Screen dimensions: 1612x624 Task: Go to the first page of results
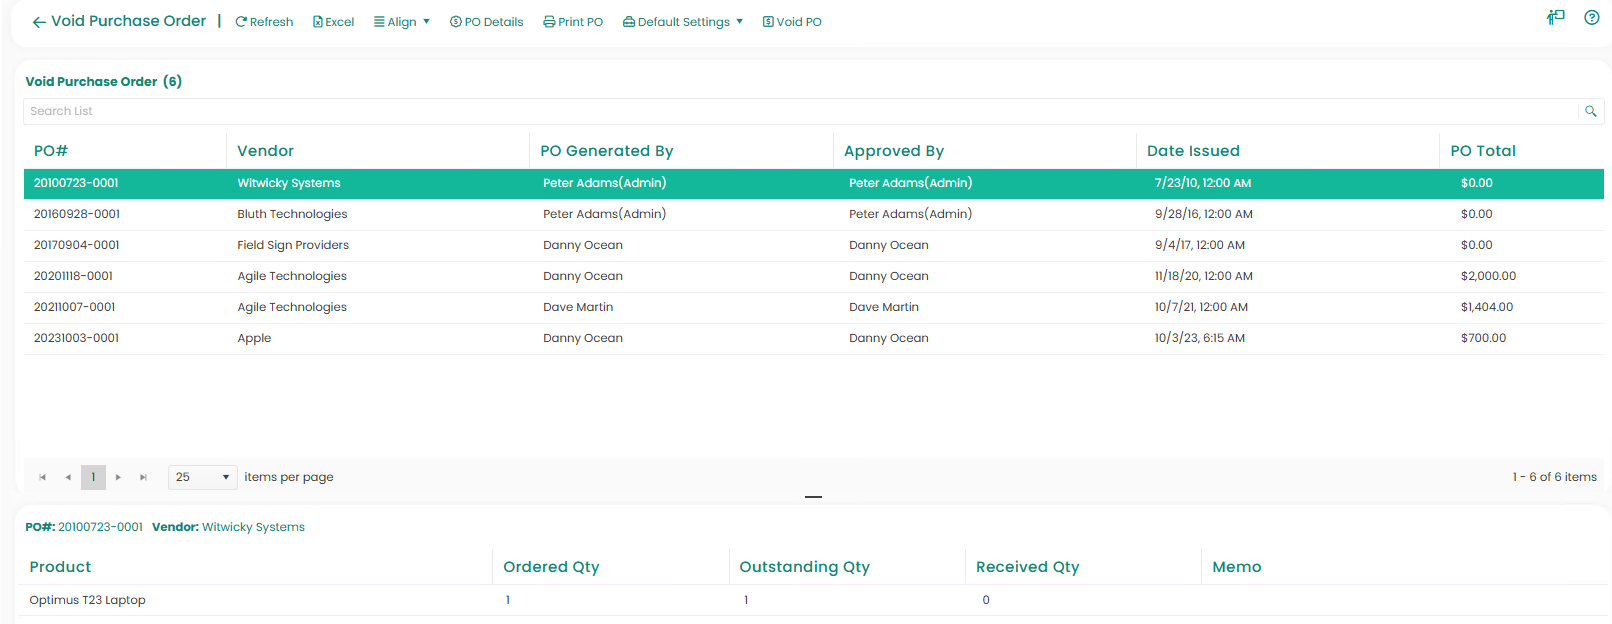[x=42, y=477]
